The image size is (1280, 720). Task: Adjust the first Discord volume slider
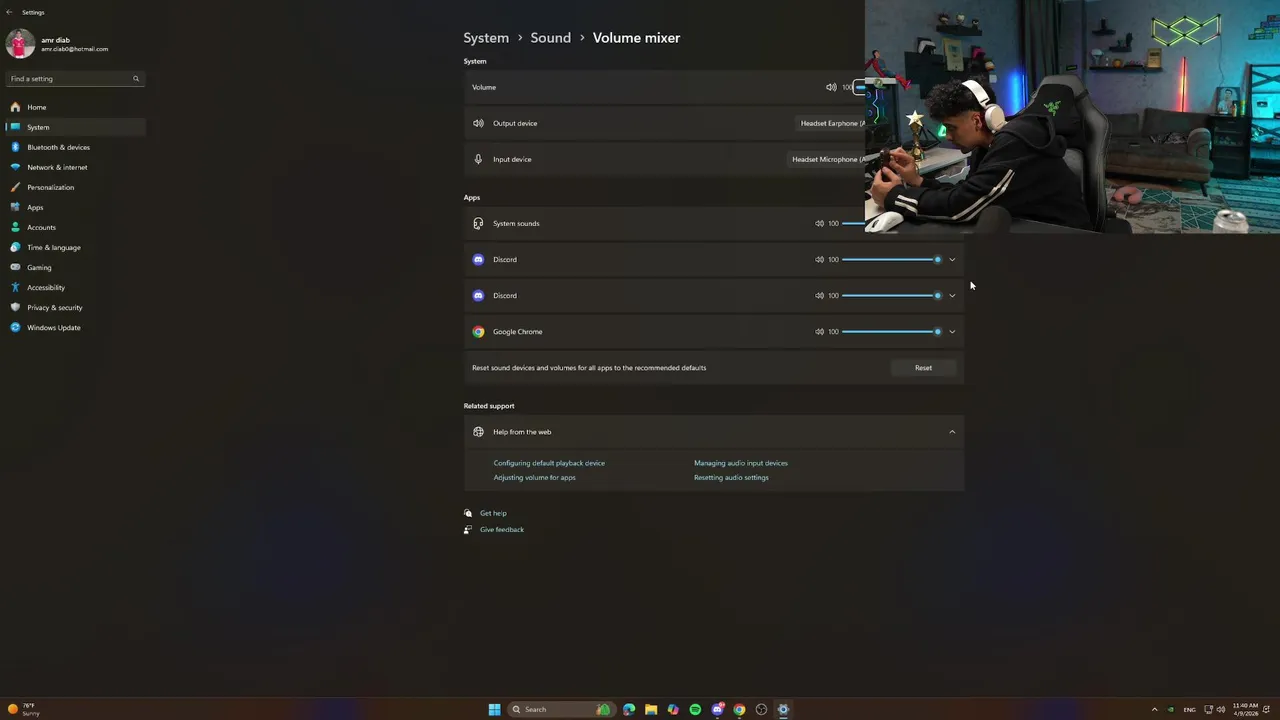point(891,259)
